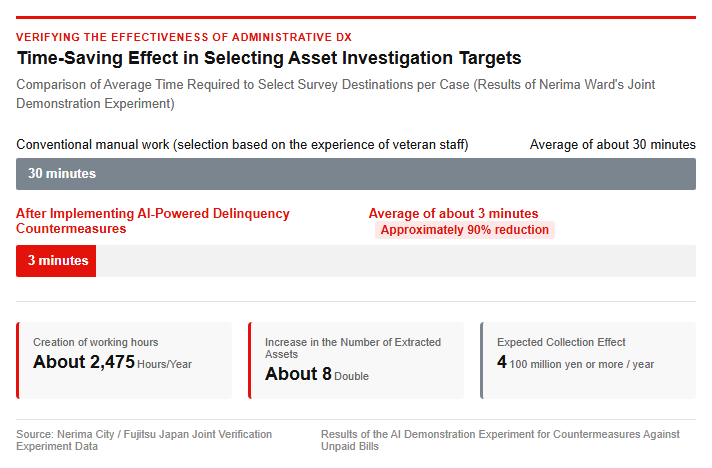Click the 'Average of about 30 minutes' text
712x468 pixels.
point(613,144)
